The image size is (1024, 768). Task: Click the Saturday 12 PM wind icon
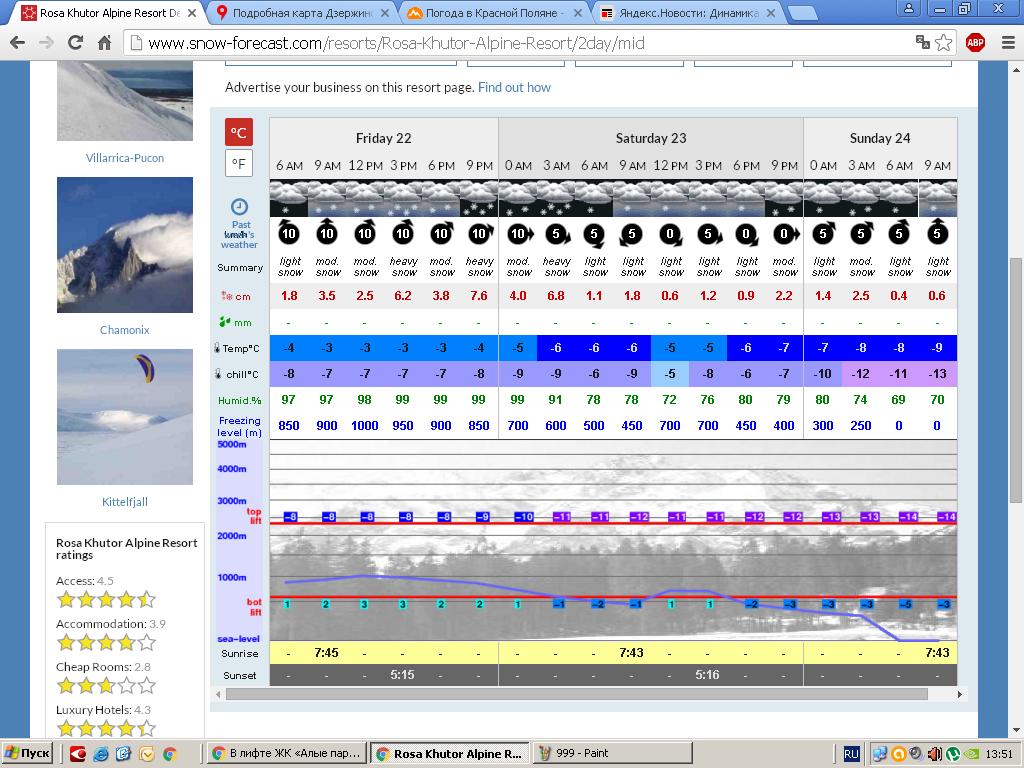coord(670,234)
